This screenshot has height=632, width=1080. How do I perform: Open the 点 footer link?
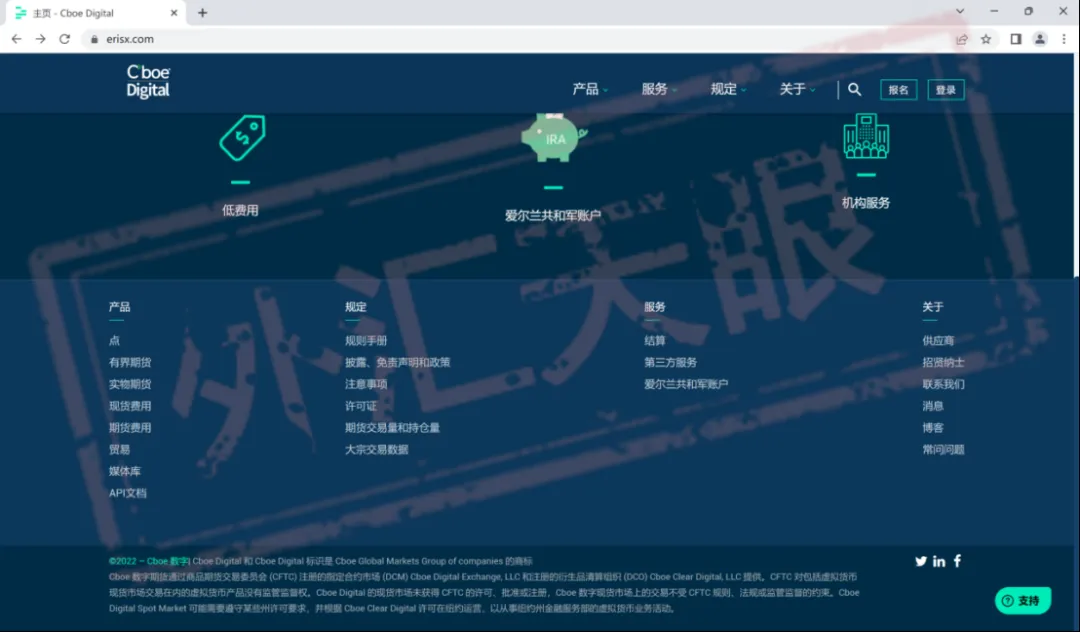pyautogui.click(x=114, y=341)
